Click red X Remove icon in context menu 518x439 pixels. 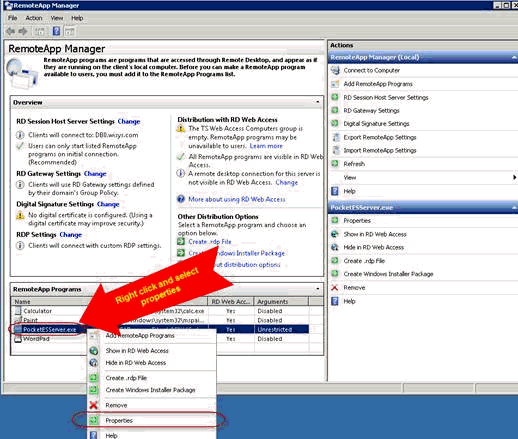click(94, 405)
